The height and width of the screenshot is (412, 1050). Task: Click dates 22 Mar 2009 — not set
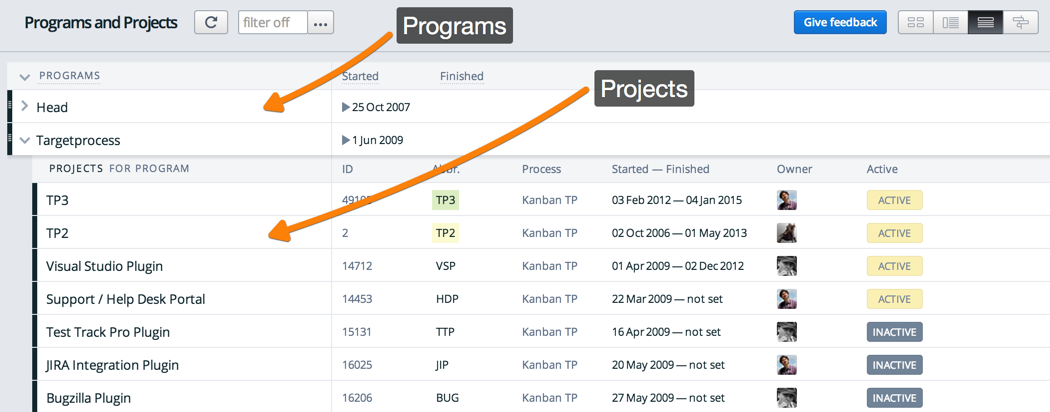click(667, 299)
